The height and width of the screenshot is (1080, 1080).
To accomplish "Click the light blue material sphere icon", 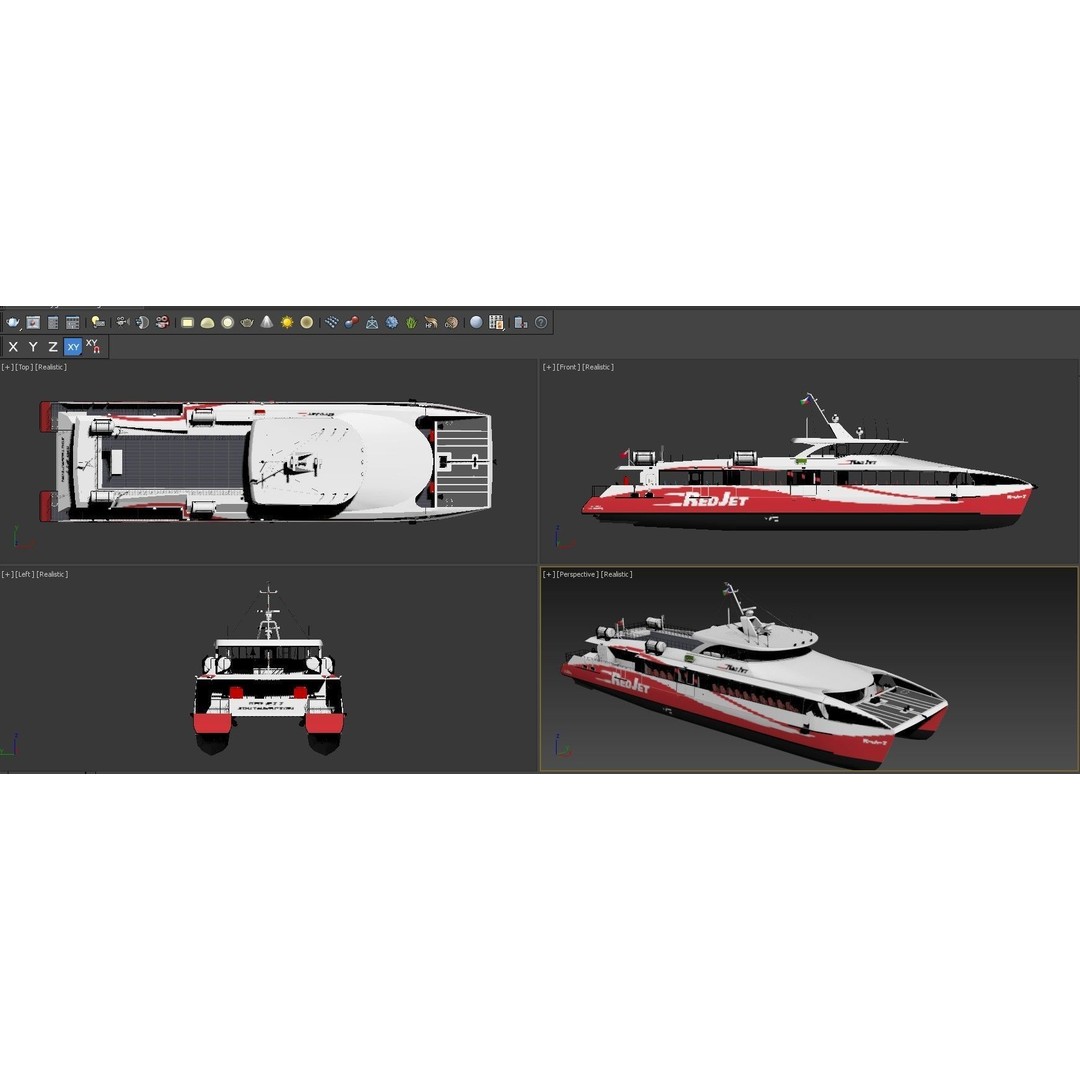I will 476,322.
